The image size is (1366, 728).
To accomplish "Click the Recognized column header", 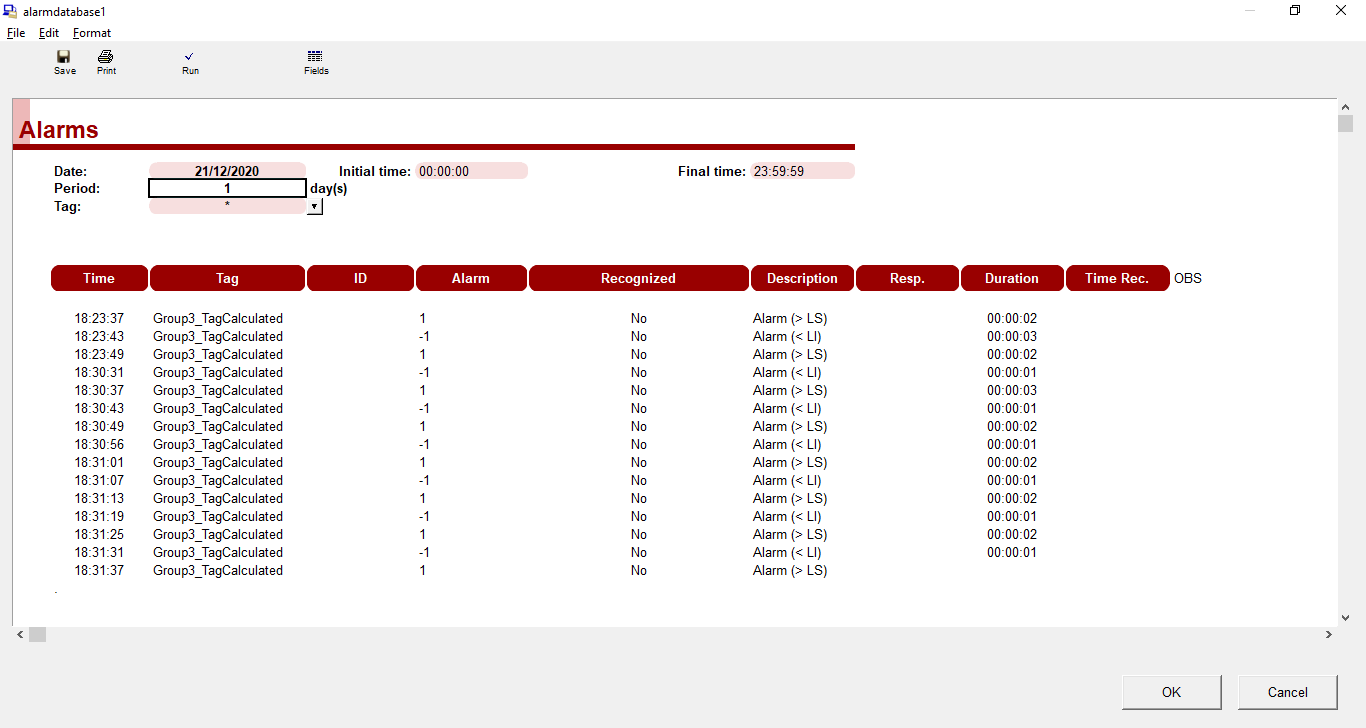I will 638,278.
